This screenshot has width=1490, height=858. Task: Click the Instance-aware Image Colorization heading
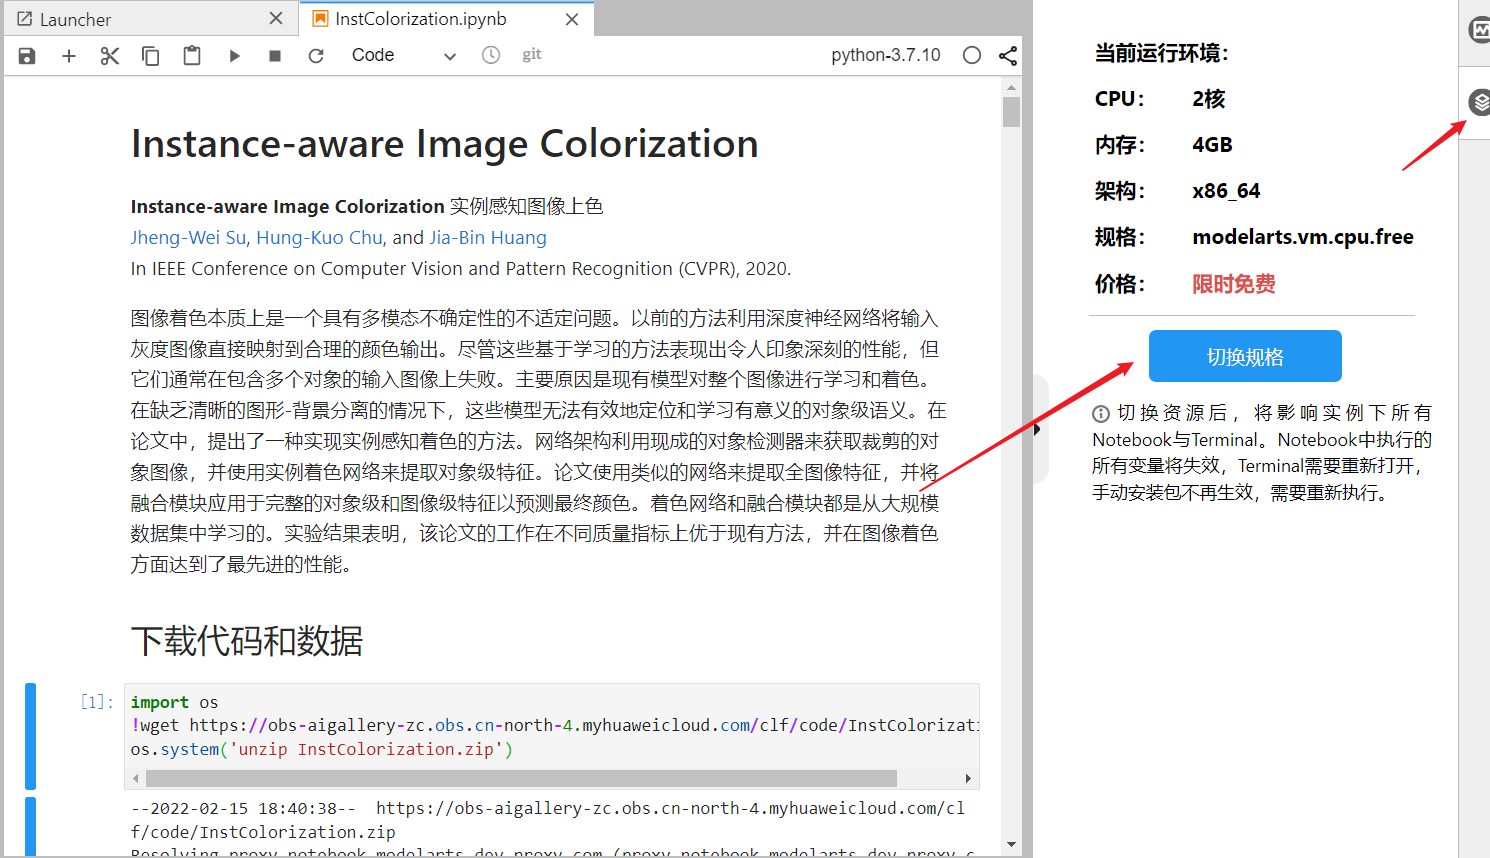coord(444,144)
